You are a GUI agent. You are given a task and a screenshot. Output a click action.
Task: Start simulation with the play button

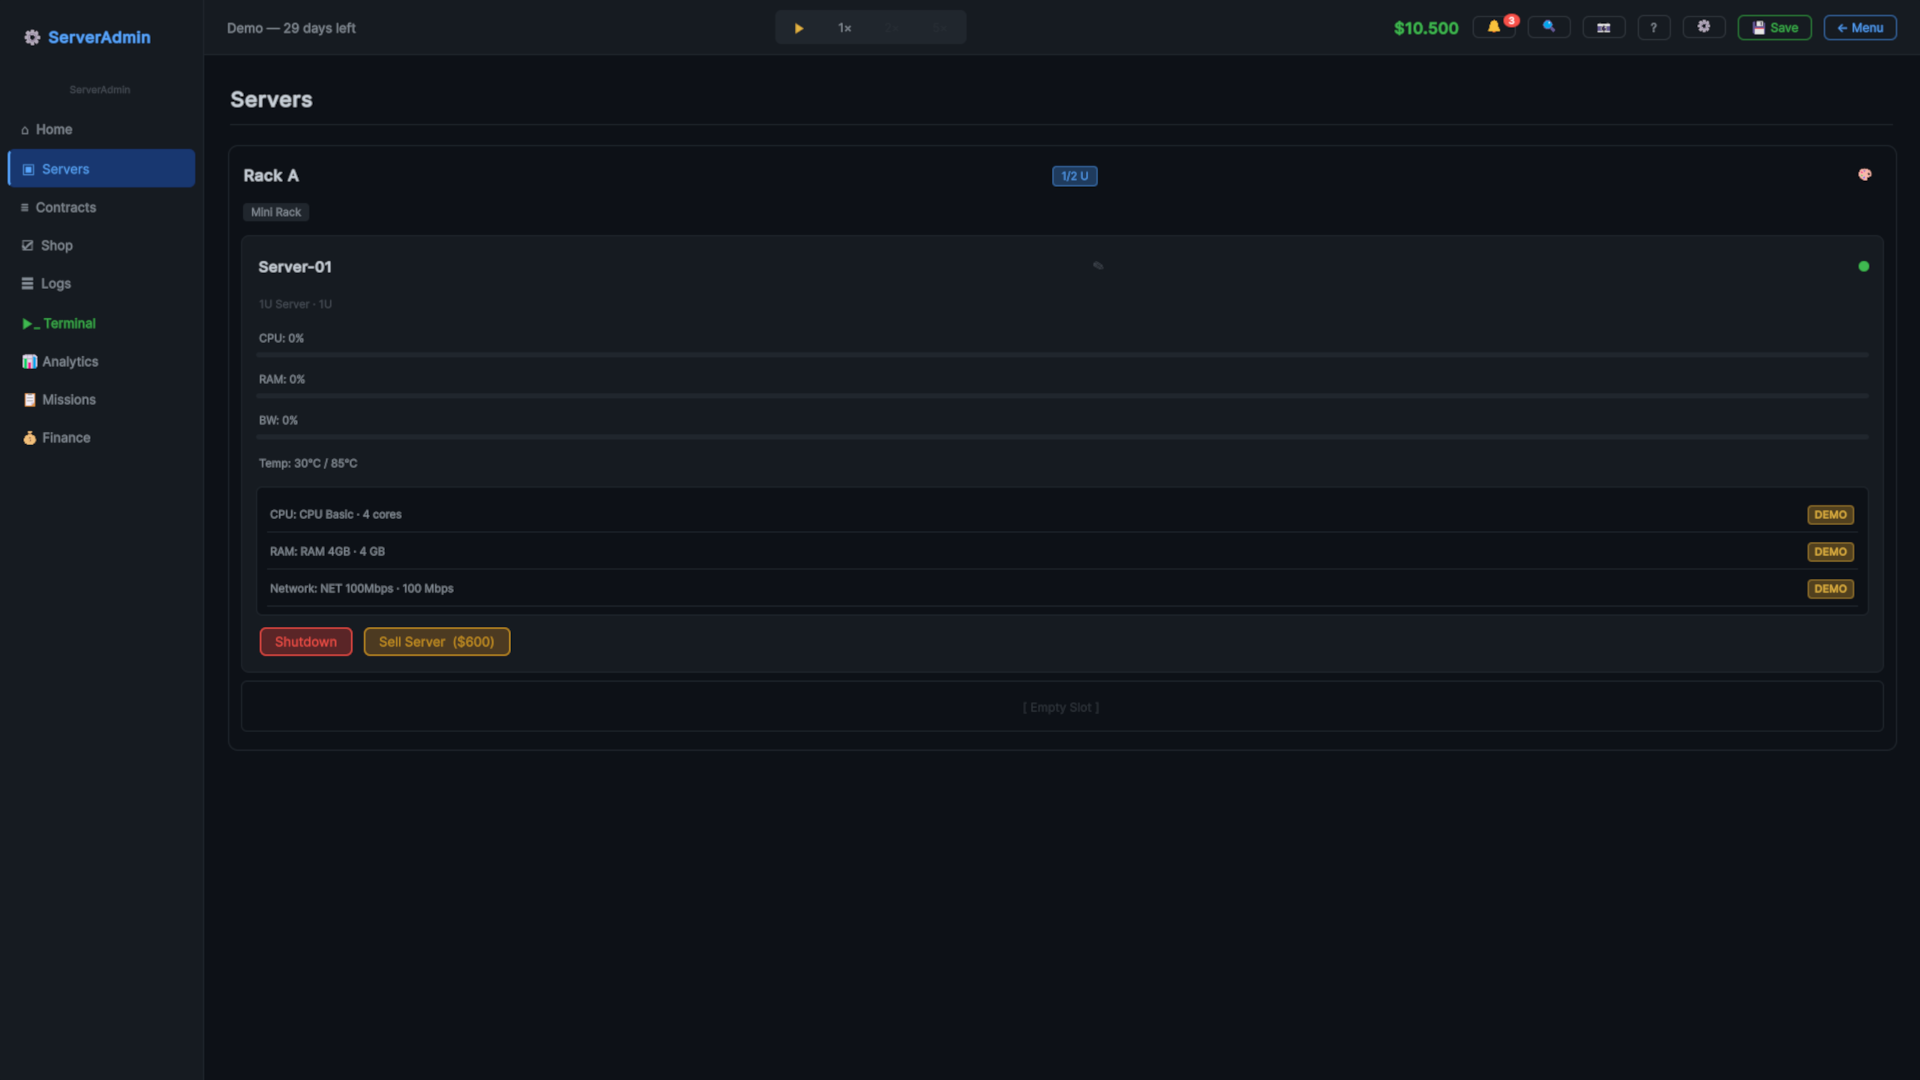tap(799, 28)
